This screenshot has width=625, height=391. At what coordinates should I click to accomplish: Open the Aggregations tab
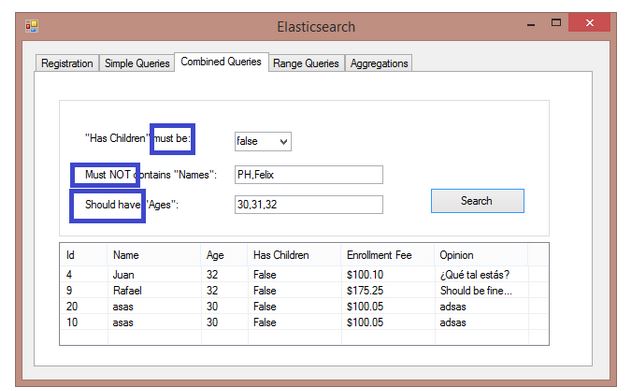click(x=379, y=63)
